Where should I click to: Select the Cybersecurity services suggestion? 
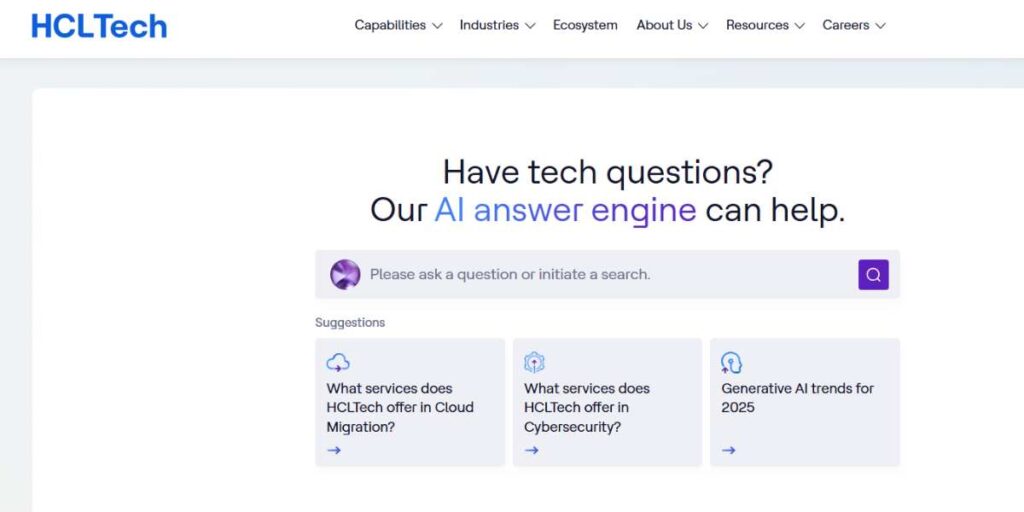607,402
